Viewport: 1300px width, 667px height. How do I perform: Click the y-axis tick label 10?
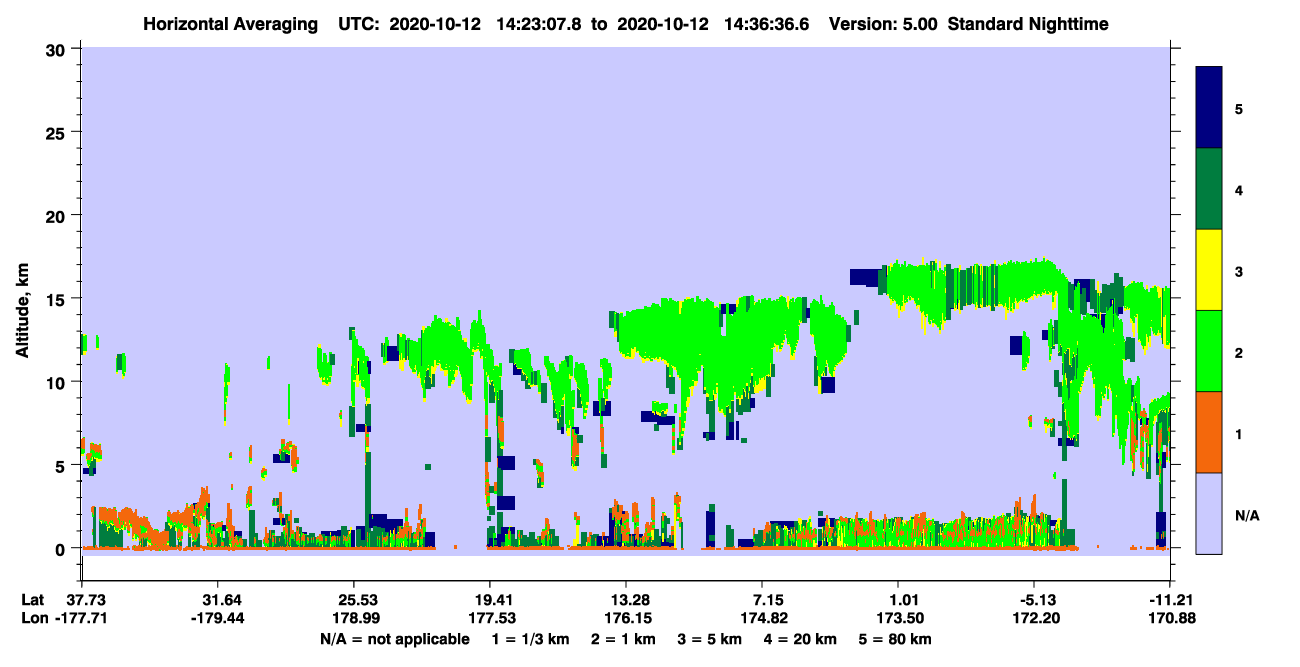tap(57, 382)
